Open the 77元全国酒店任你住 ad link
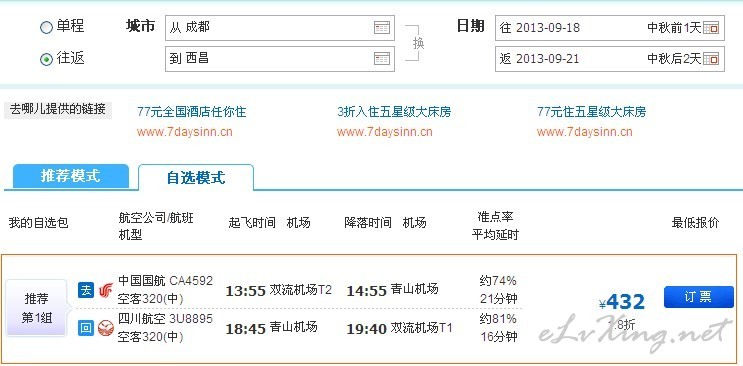Image resolution: width=743 pixels, height=366 pixels. [191, 112]
